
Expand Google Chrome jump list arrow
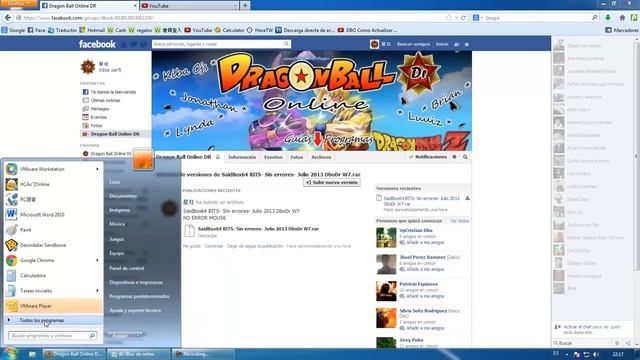[x=97, y=260]
